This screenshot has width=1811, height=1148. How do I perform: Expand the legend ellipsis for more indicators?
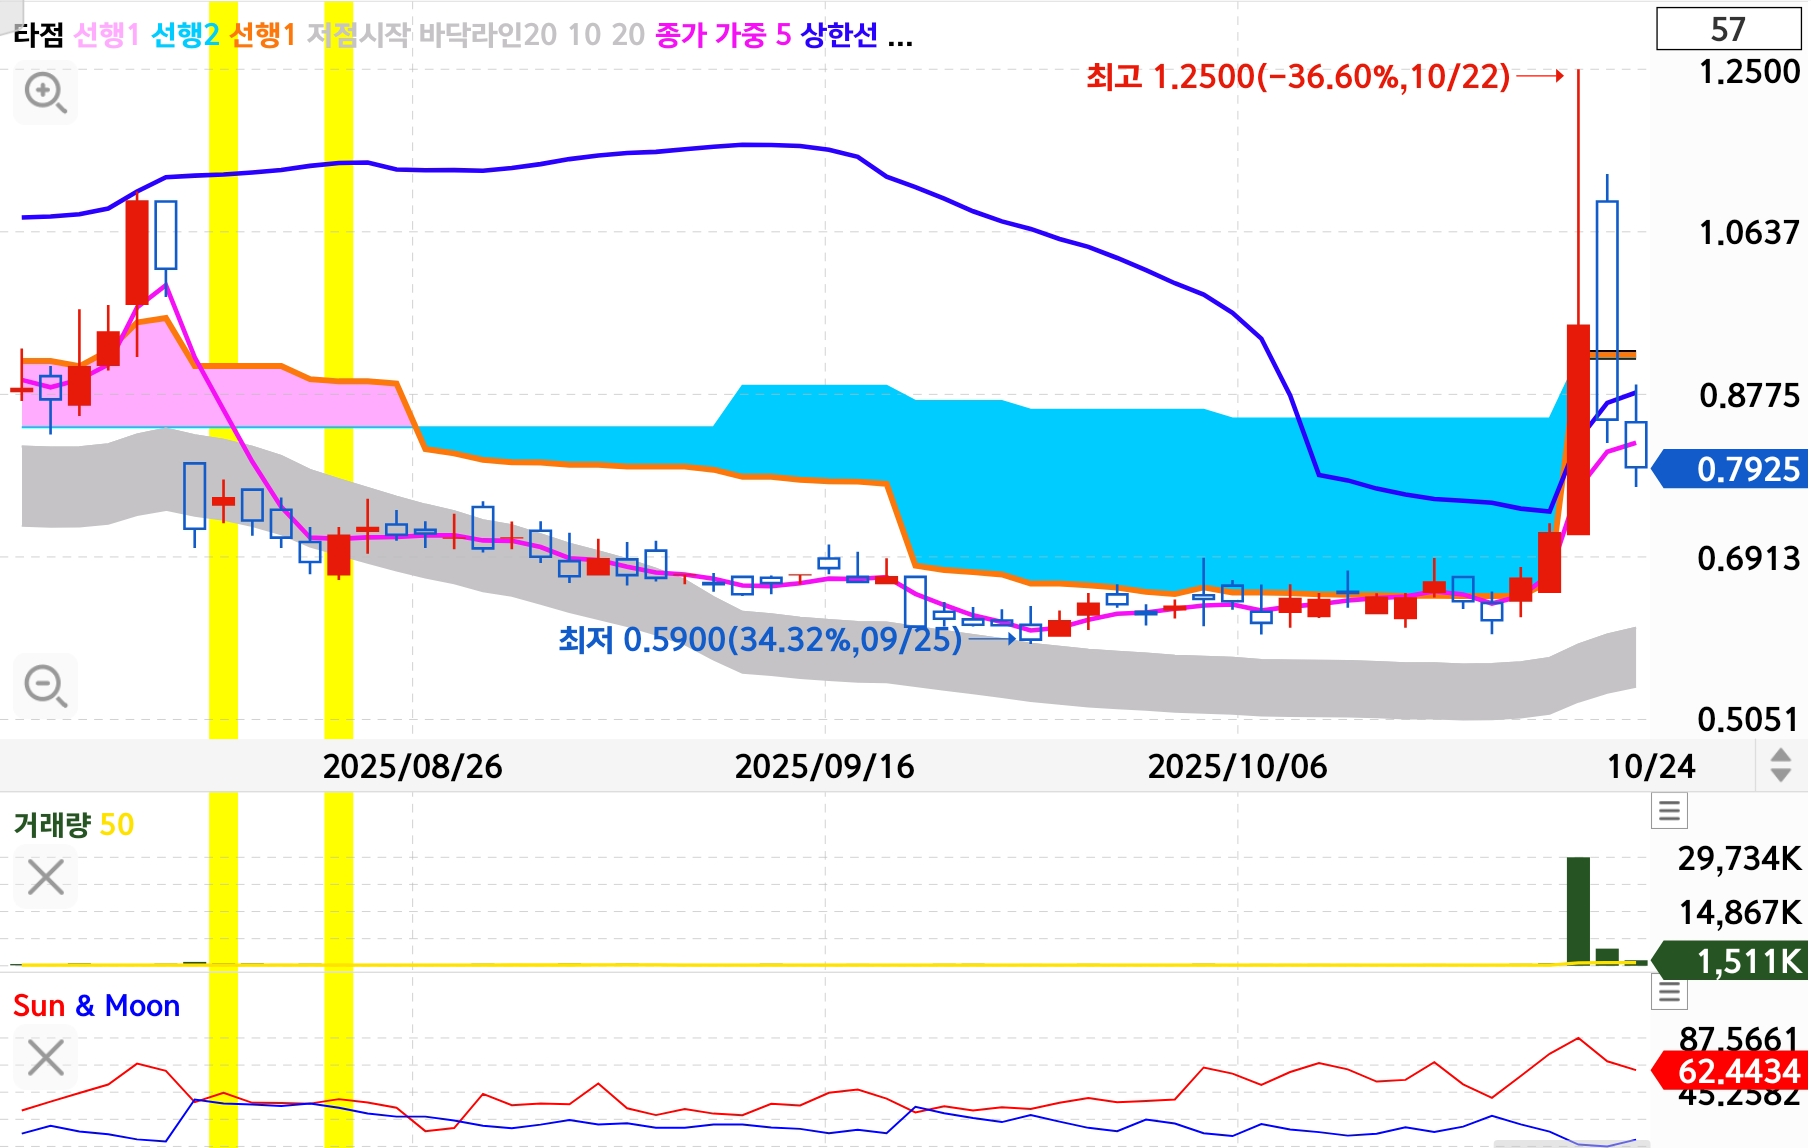pyautogui.click(x=900, y=40)
